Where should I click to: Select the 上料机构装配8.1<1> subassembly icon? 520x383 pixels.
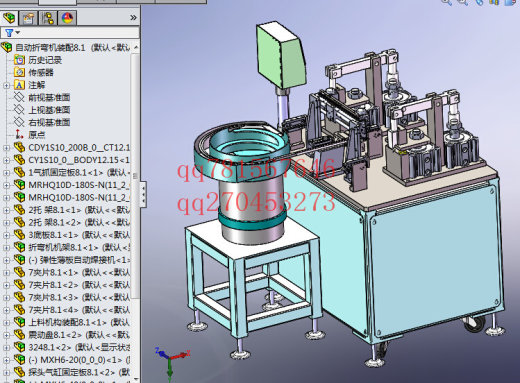pos(19,322)
